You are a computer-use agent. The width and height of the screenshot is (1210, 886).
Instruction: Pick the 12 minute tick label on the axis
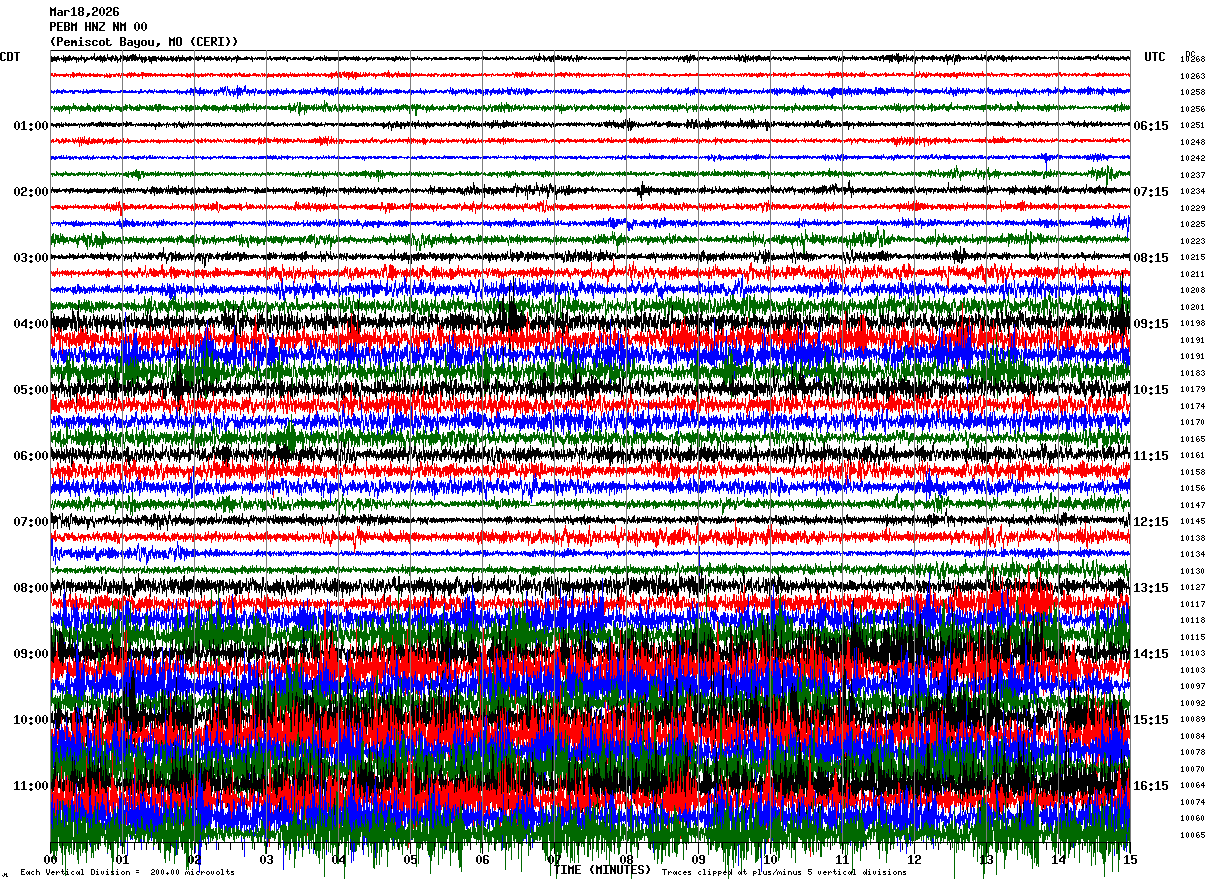point(914,860)
